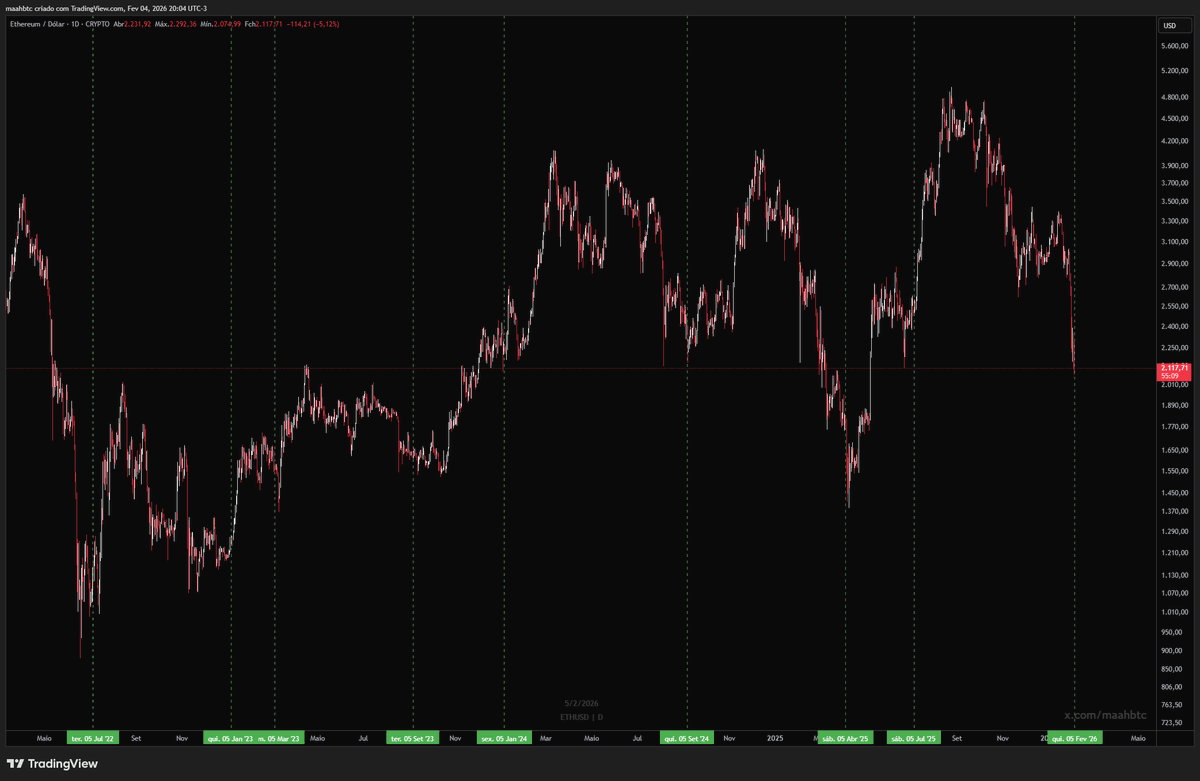
Task: Click the 5.200,00 price axis label
Action: [1174, 71]
